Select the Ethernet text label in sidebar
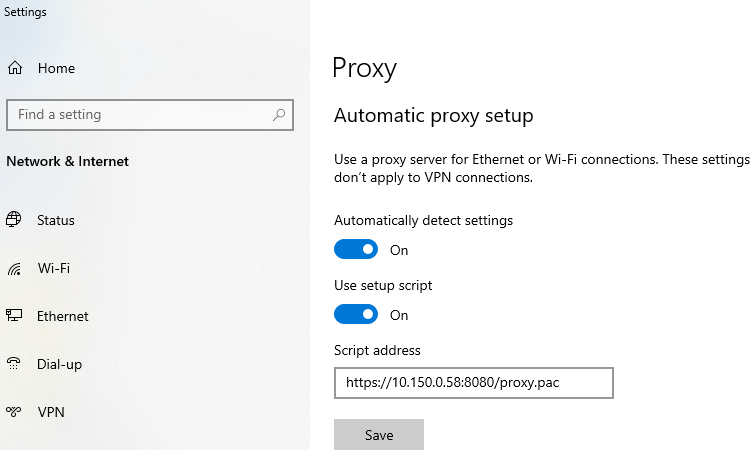755x450 pixels. (x=63, y=316)
